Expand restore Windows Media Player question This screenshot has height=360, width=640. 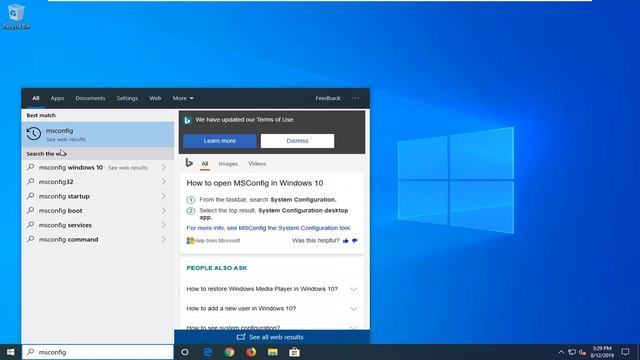272,289
